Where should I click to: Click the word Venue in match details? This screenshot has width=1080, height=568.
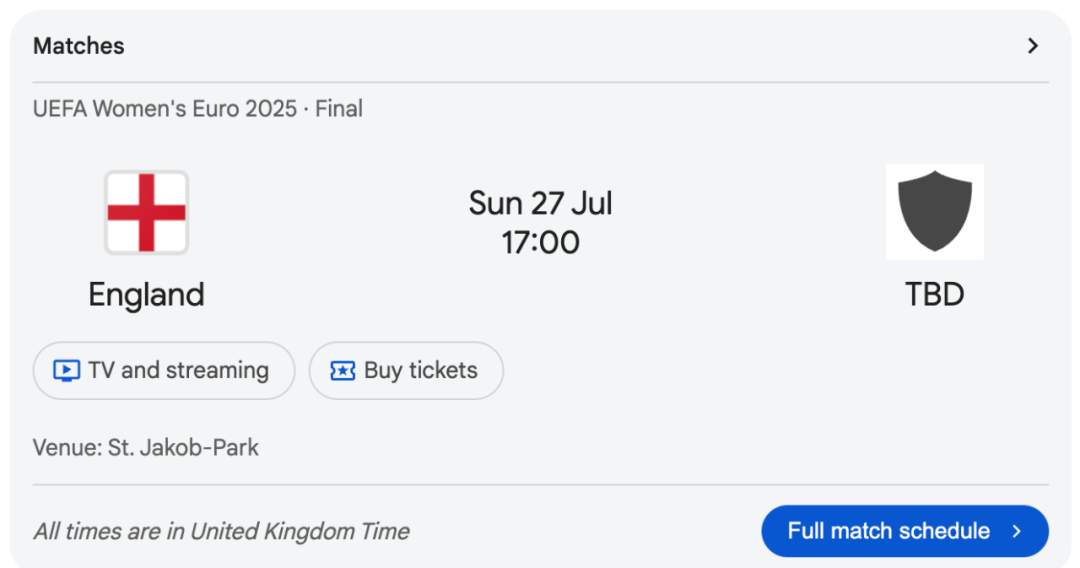click(66, 448)
